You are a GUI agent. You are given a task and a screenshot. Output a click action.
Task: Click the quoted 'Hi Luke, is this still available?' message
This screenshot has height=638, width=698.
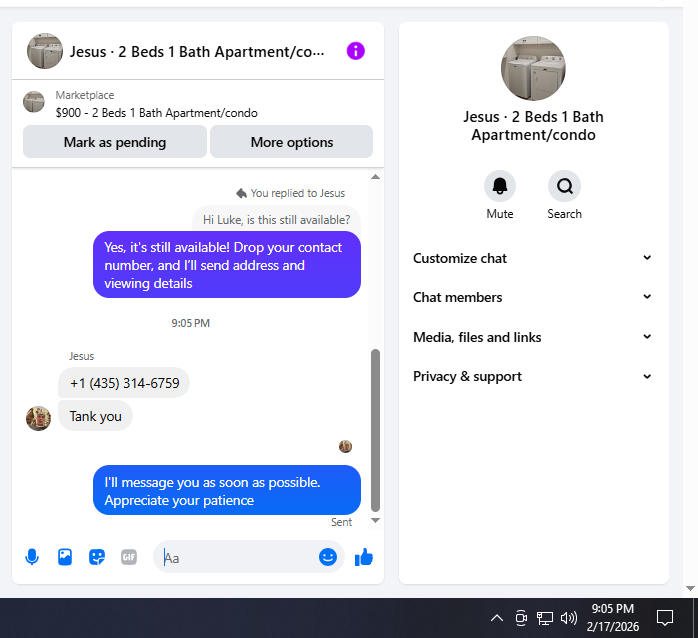276,219
